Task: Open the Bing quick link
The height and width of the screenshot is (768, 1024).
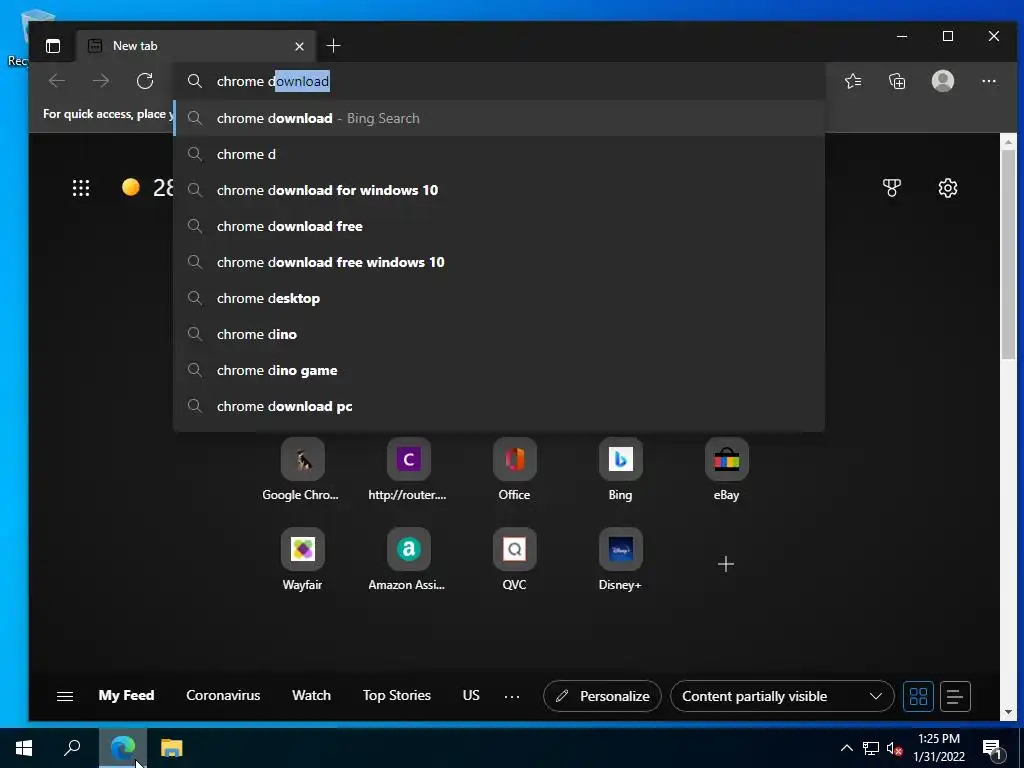Action: click(x=620, y=469)
